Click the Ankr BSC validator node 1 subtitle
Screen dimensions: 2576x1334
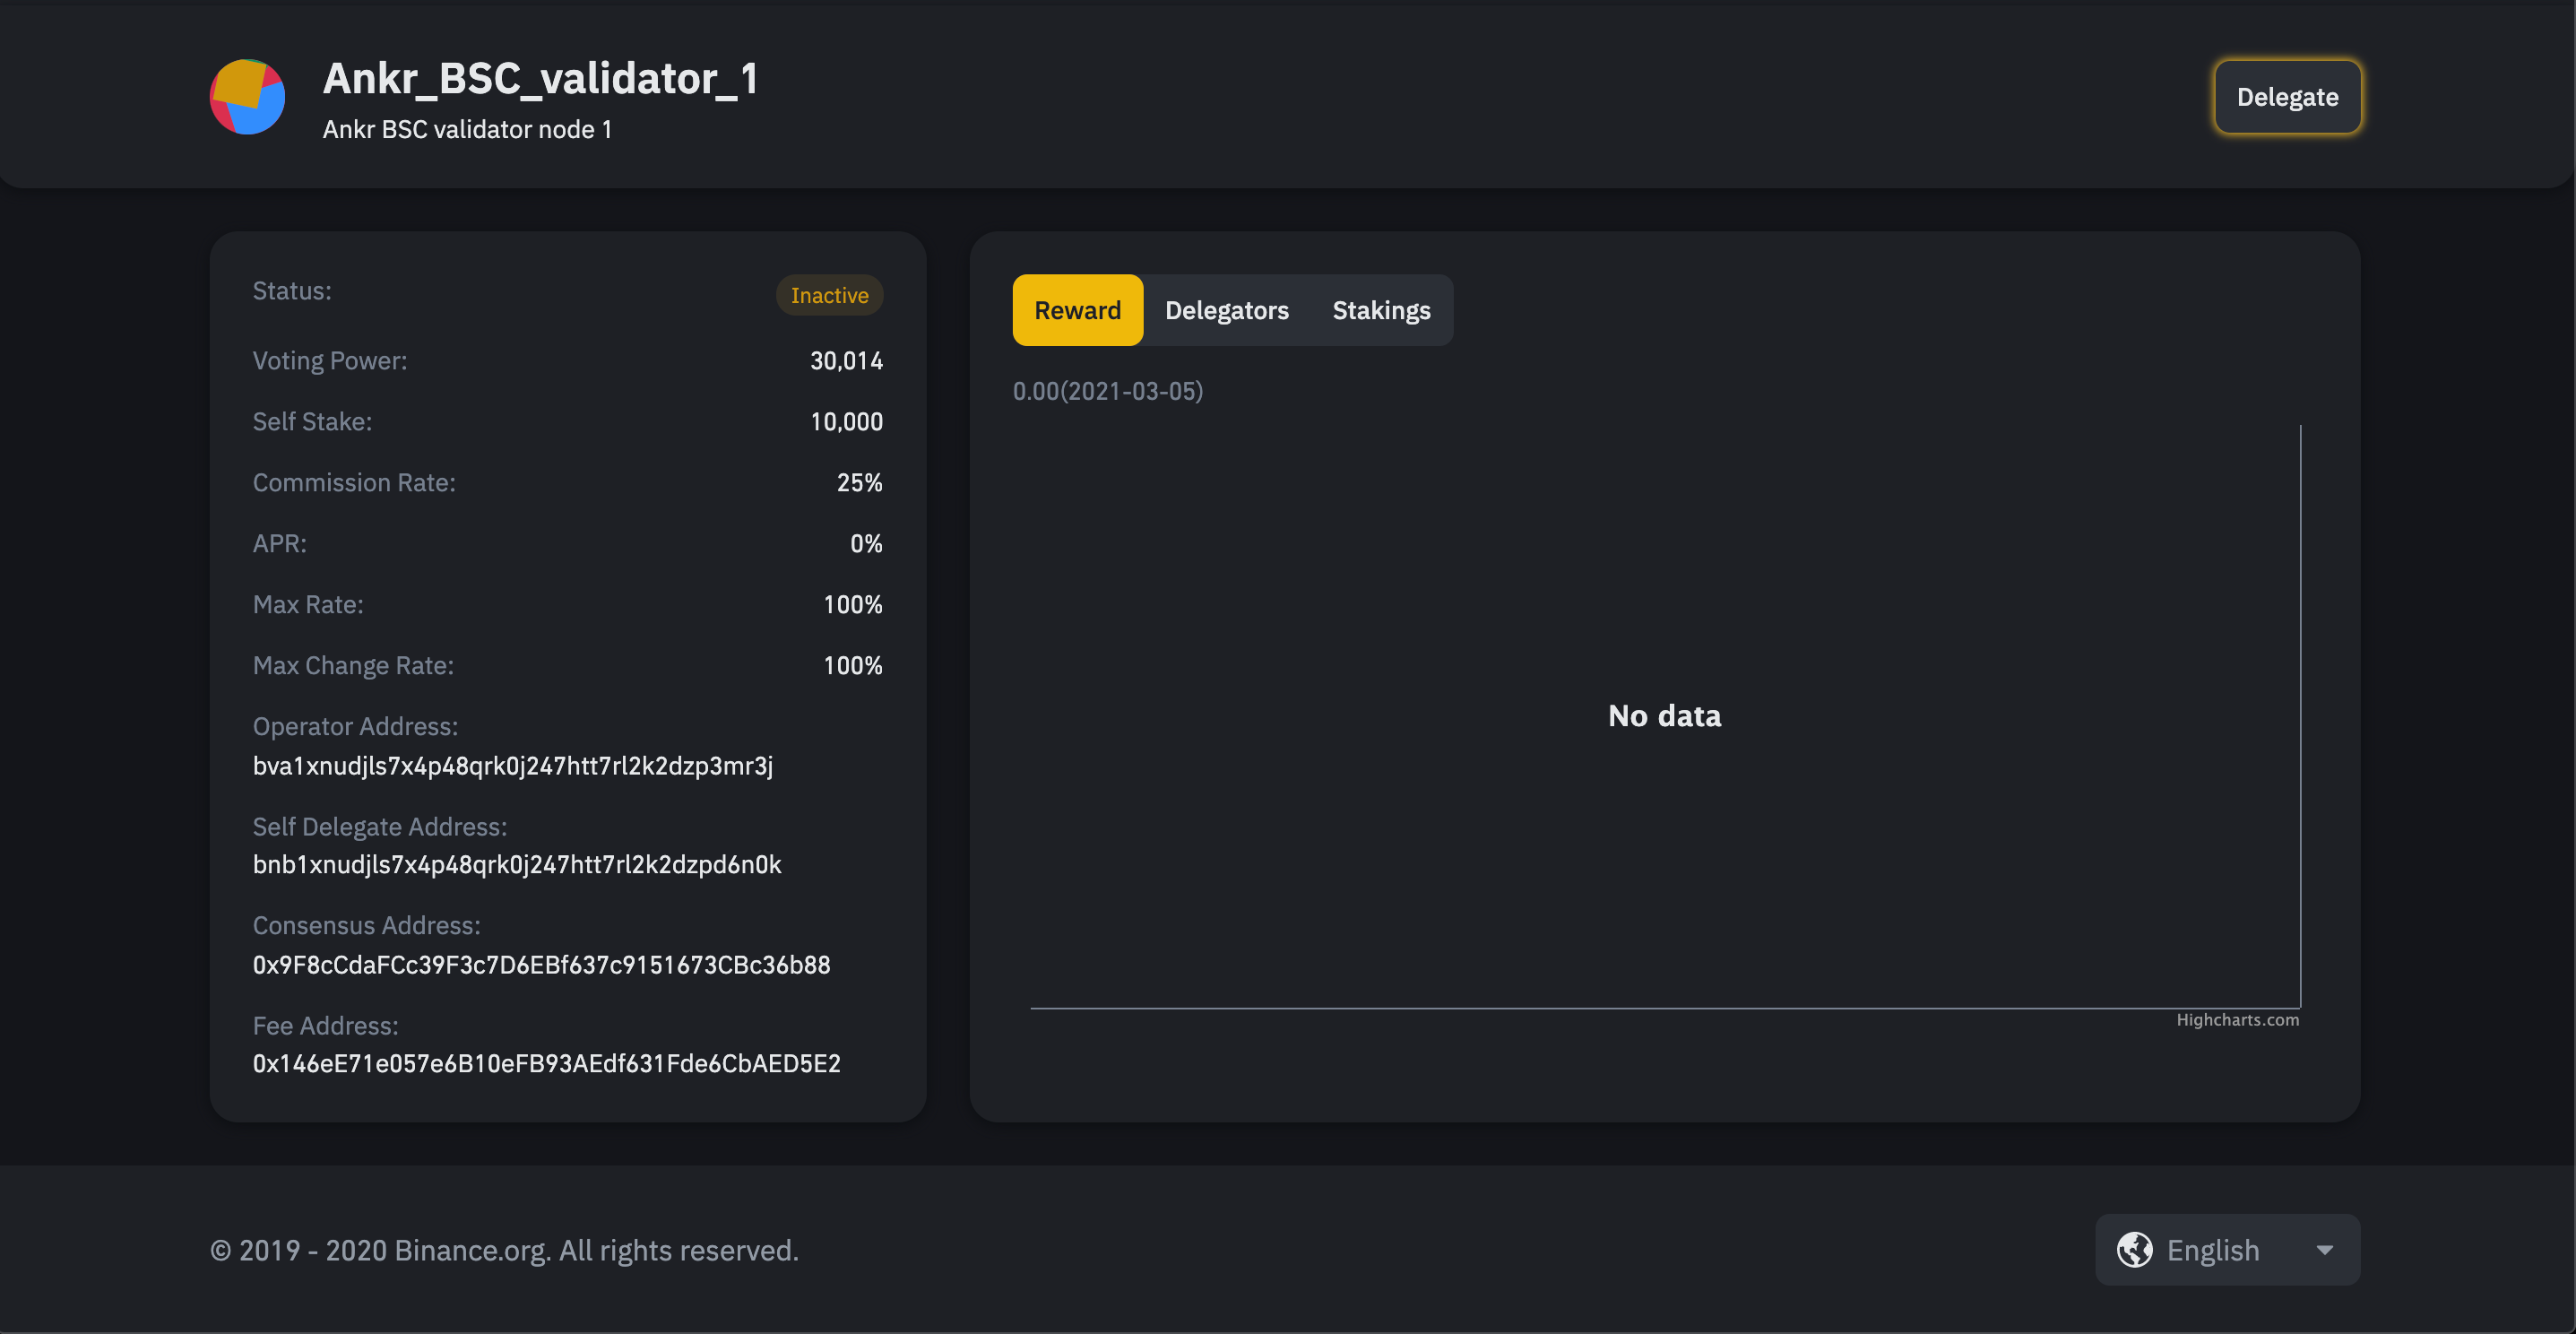coord(467,130)
